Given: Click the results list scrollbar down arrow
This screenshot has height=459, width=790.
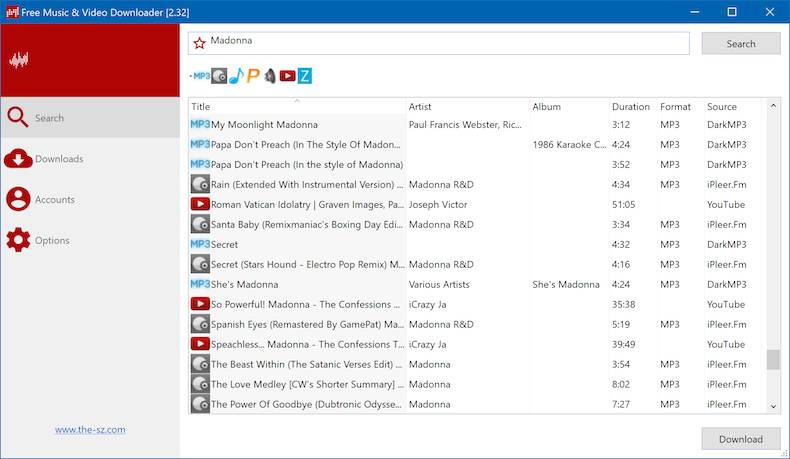Looking at the screenshot, I should pos(773,406).
